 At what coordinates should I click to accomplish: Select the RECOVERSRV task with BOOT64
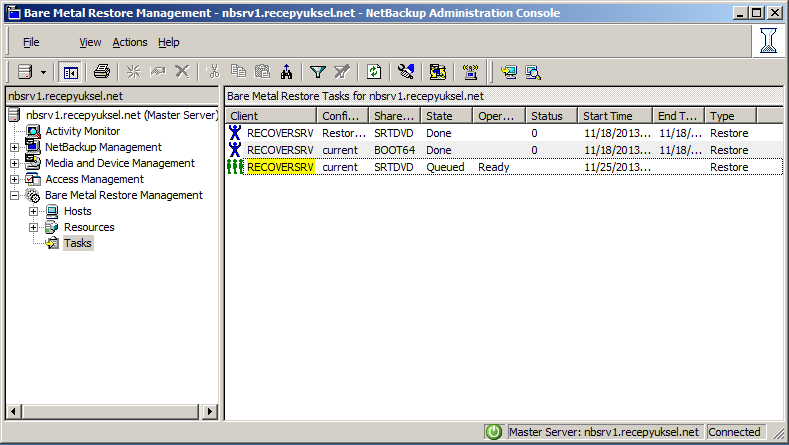504,150
